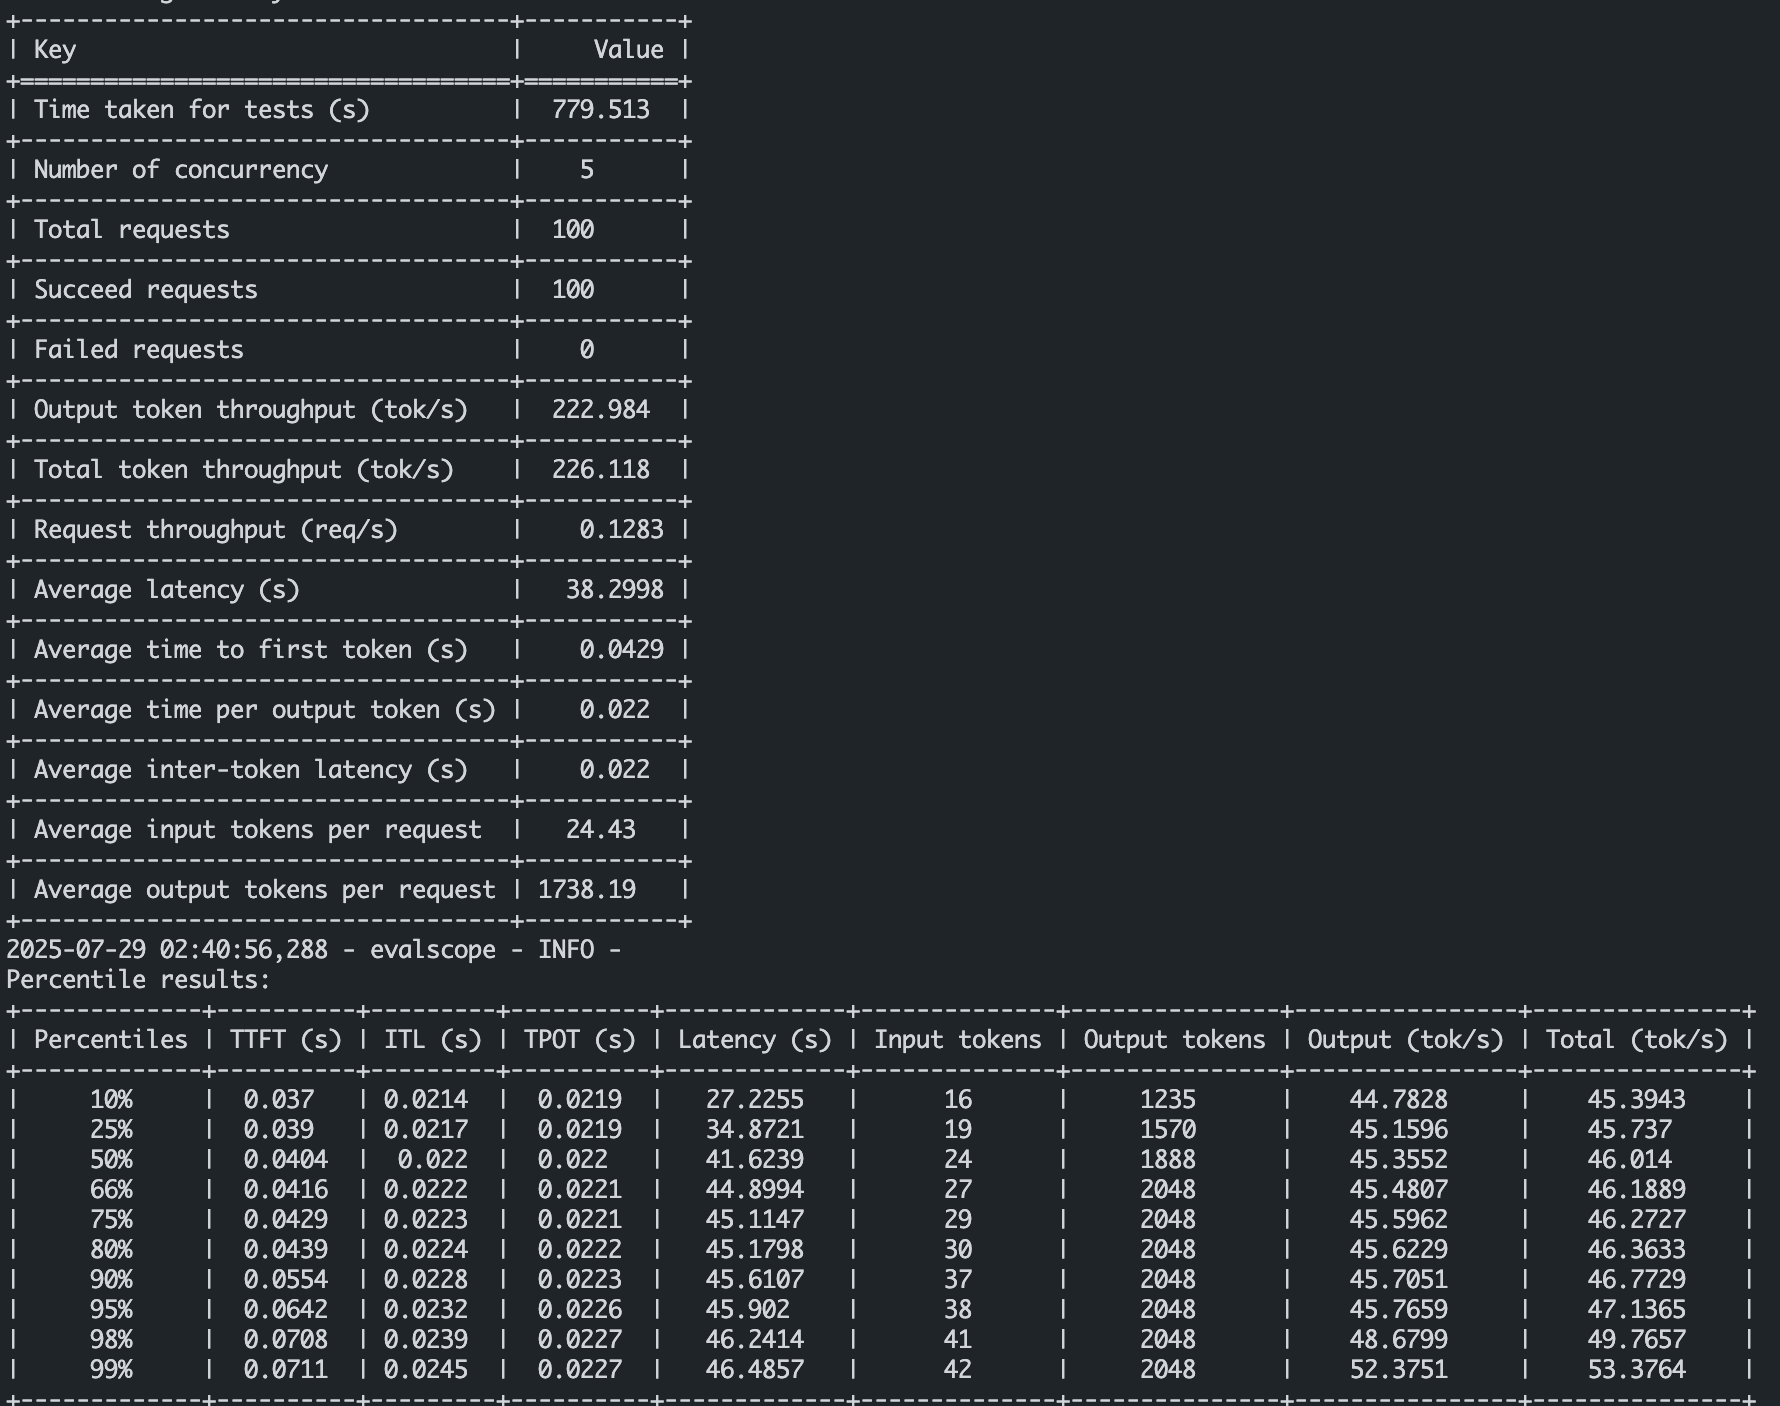
Task: Click the average input tokens value 24.43
Action: coord(600,830)
